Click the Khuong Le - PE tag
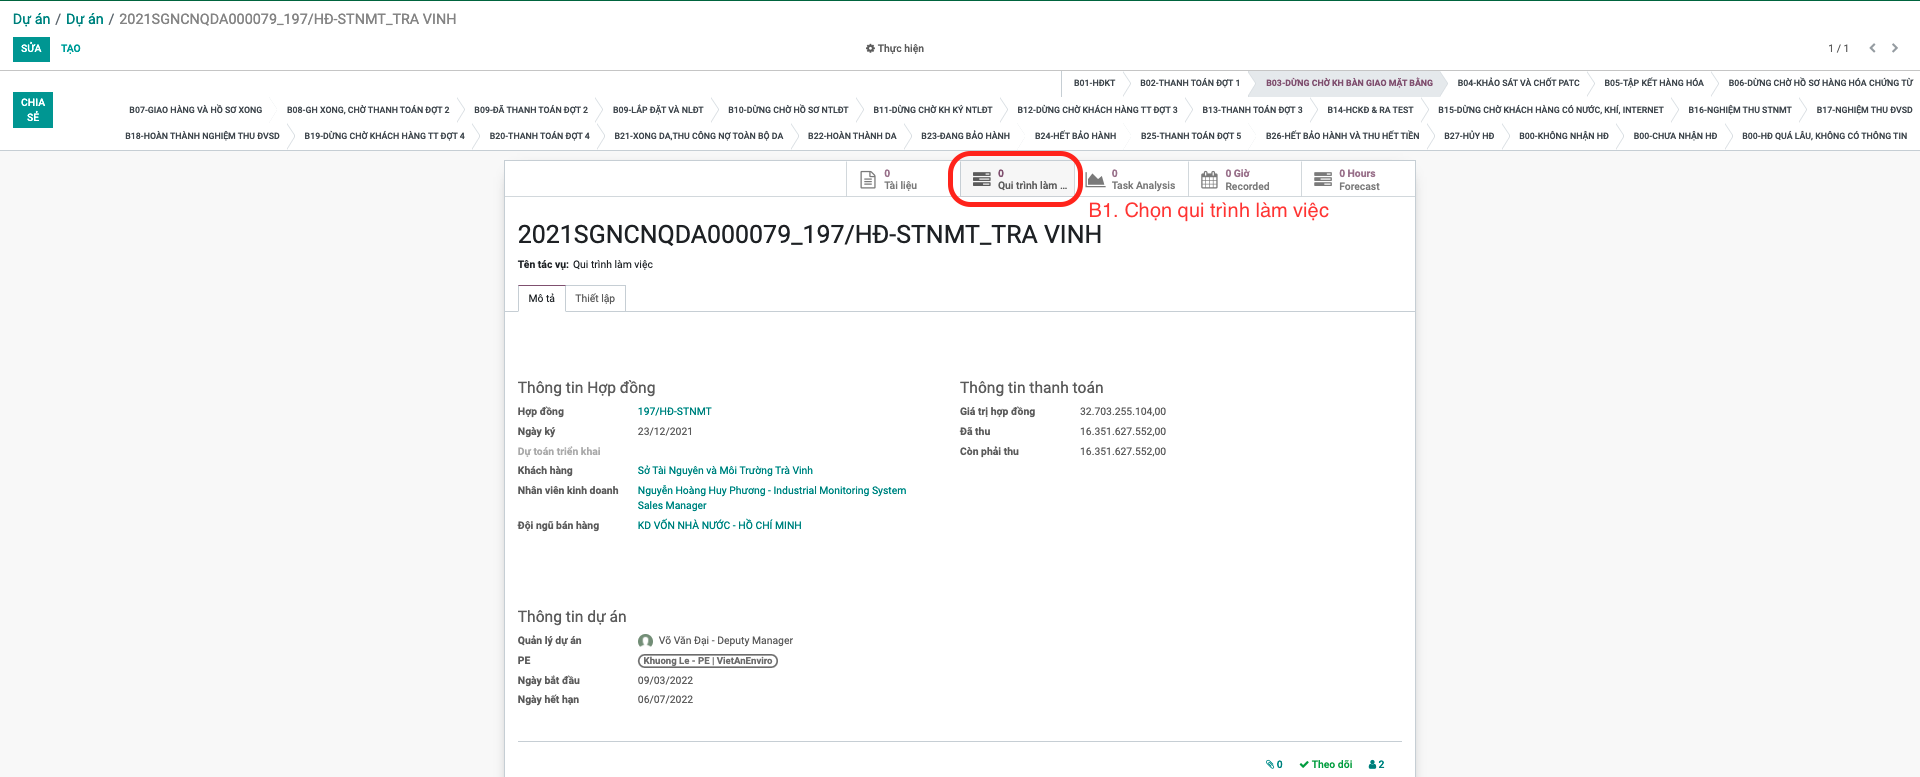This screenshot has height=777, width=1920. (x=708, y=661)
